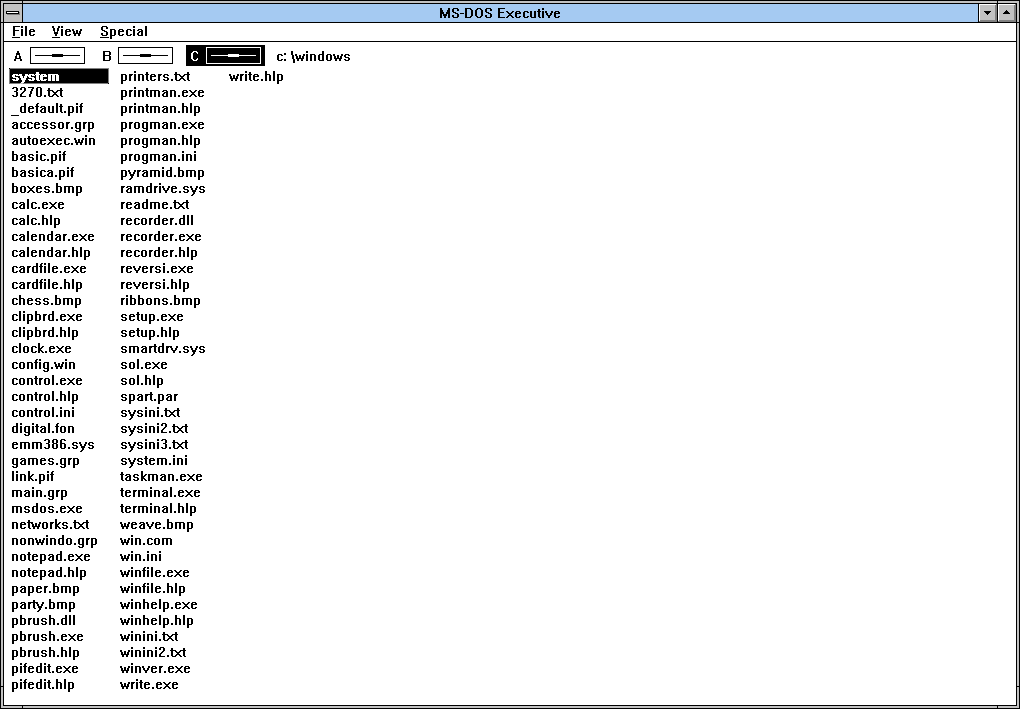Select taskman.exe file
Viewport: 1020px width, 709px height.
click(161, 477)
